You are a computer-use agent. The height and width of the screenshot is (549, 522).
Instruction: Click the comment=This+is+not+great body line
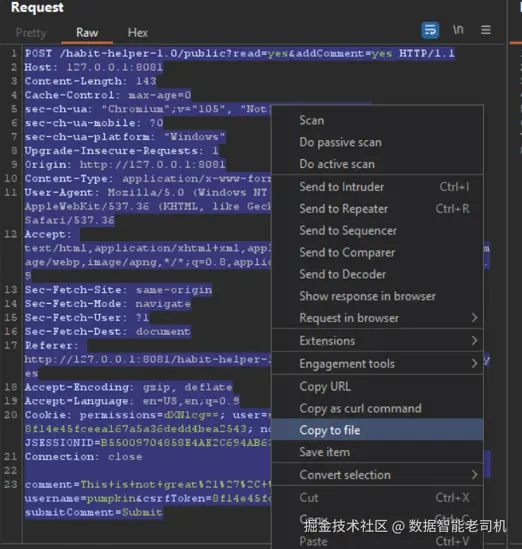pyautogui.click(x=148, y=485)
